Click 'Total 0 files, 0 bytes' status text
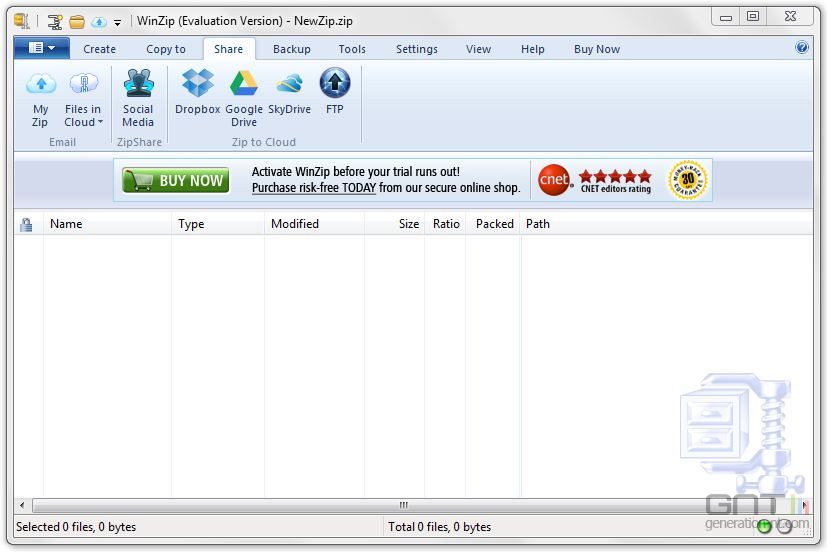 [x=439, y=527]
